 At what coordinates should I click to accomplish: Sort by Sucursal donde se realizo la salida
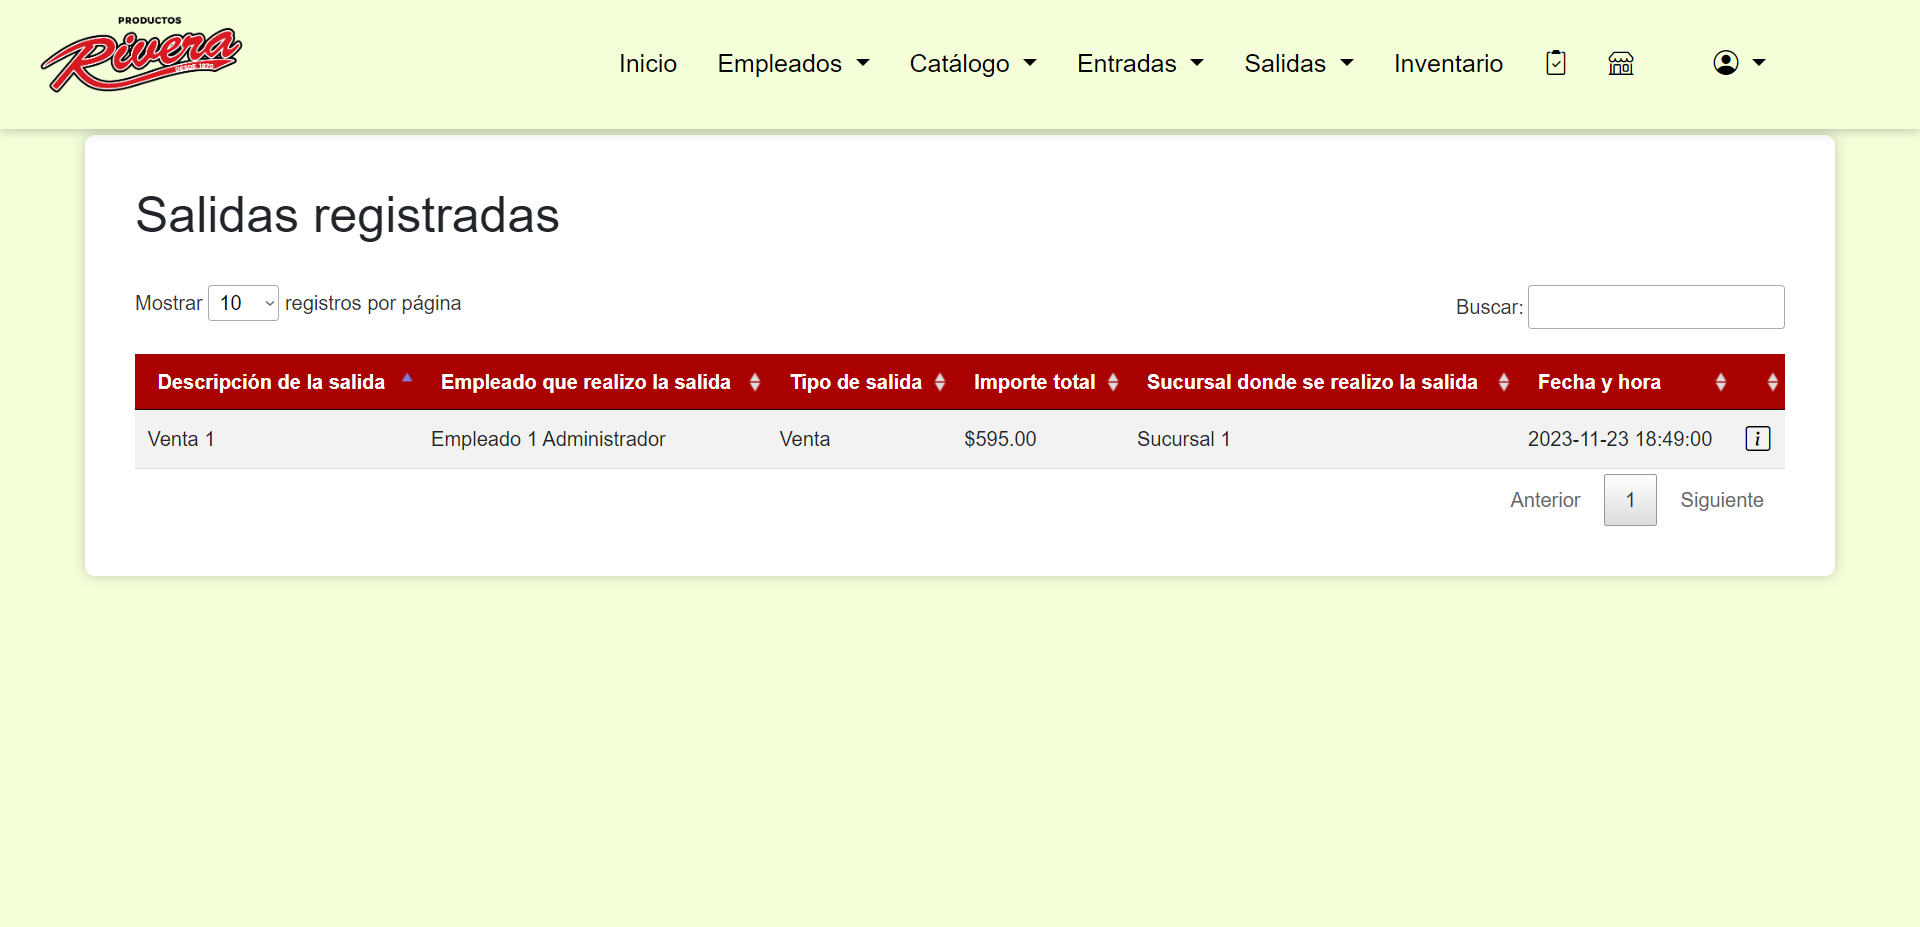pyautogui.click(x=1503, y=382)
